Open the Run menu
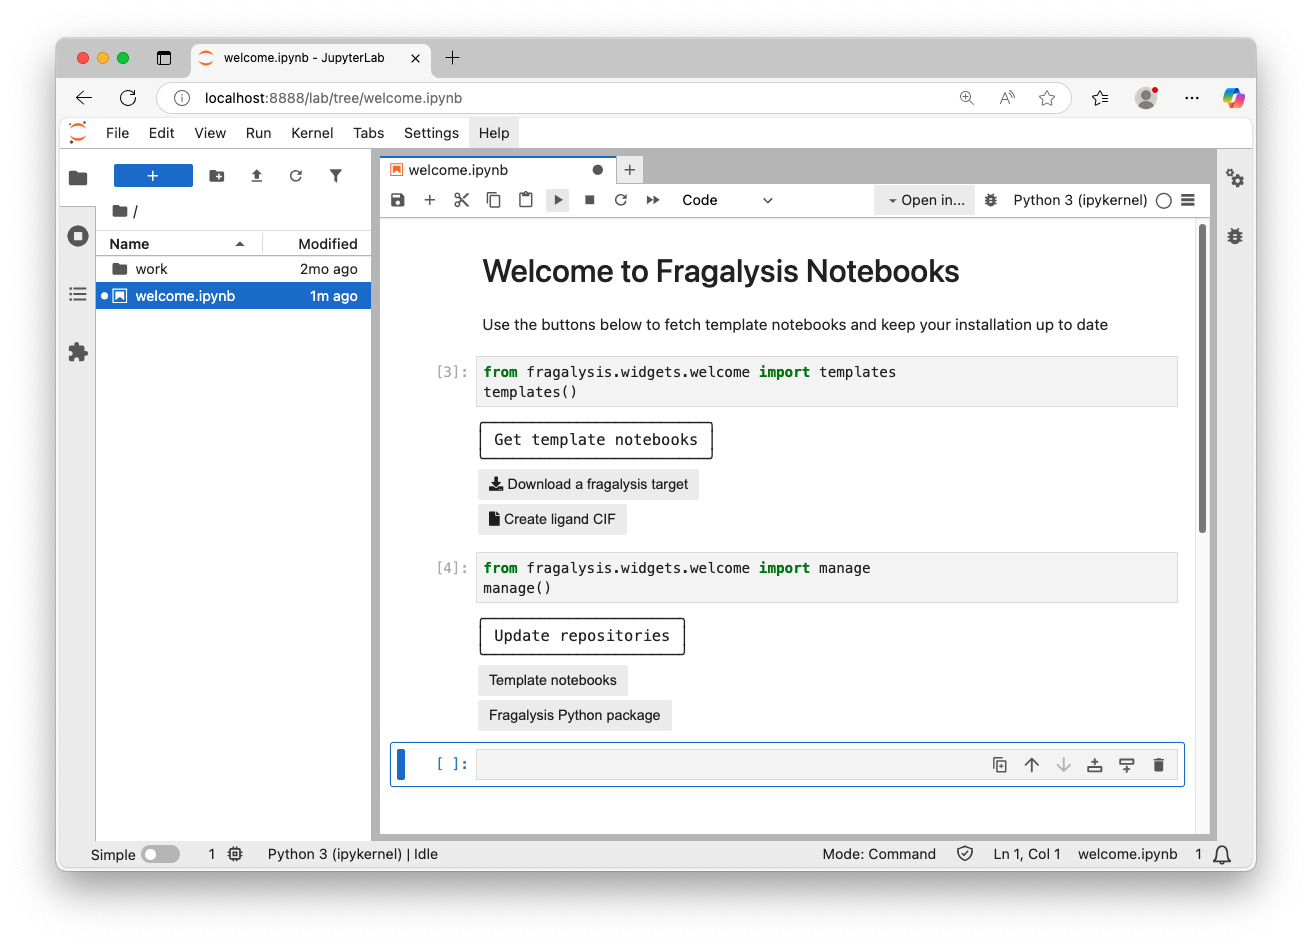Viewport: 1312px width, 945px height. pyautogui.click(x=259, y=133)
